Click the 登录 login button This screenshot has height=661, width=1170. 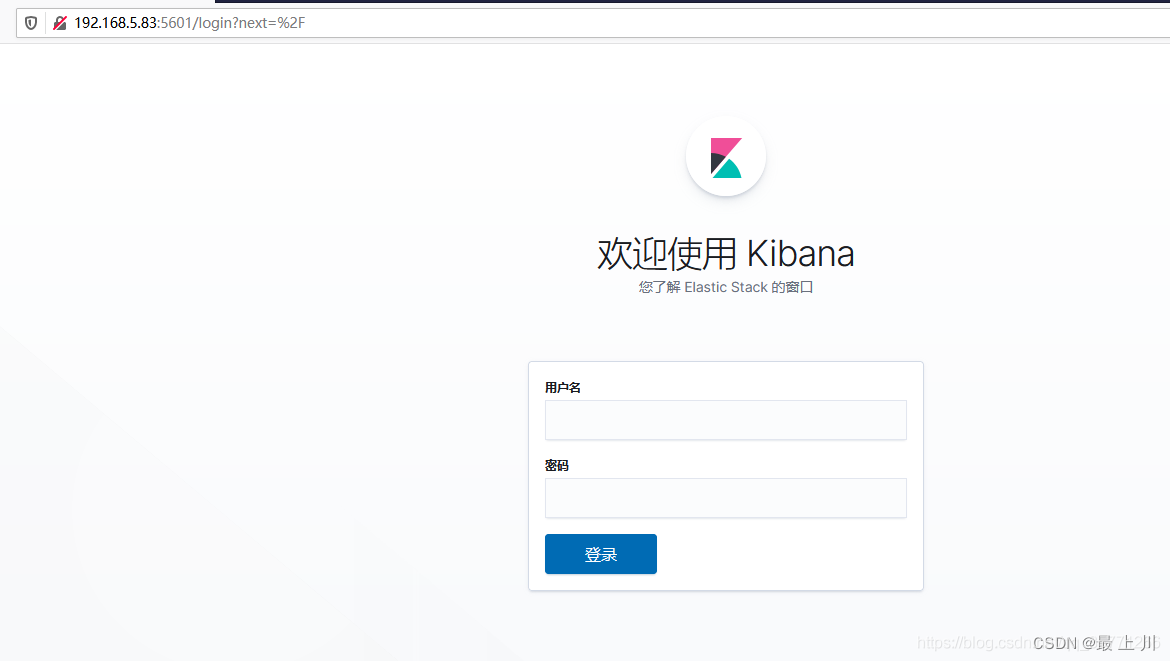point(601,554)
